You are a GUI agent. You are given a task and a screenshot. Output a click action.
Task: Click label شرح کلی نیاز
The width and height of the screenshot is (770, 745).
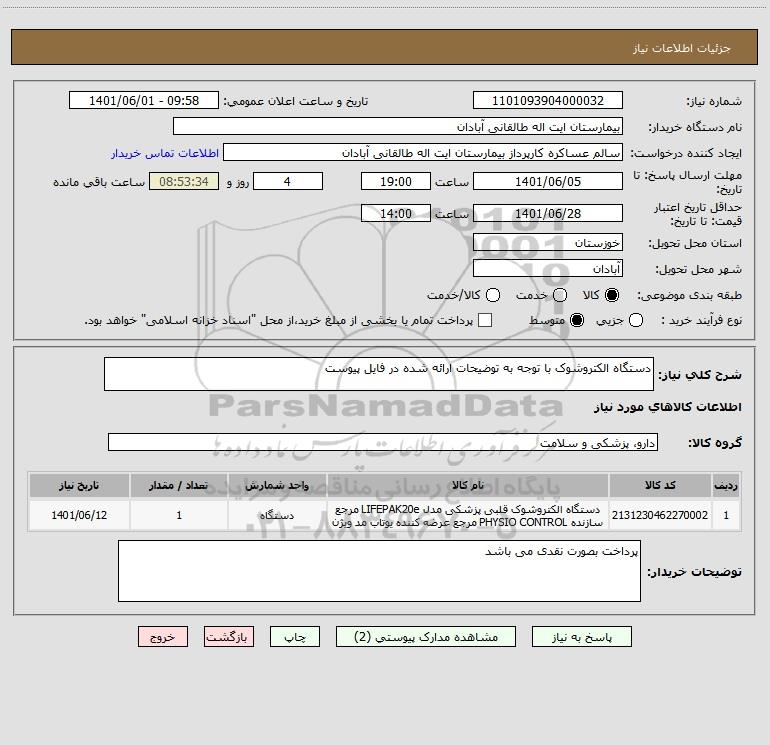click(700, 375)
